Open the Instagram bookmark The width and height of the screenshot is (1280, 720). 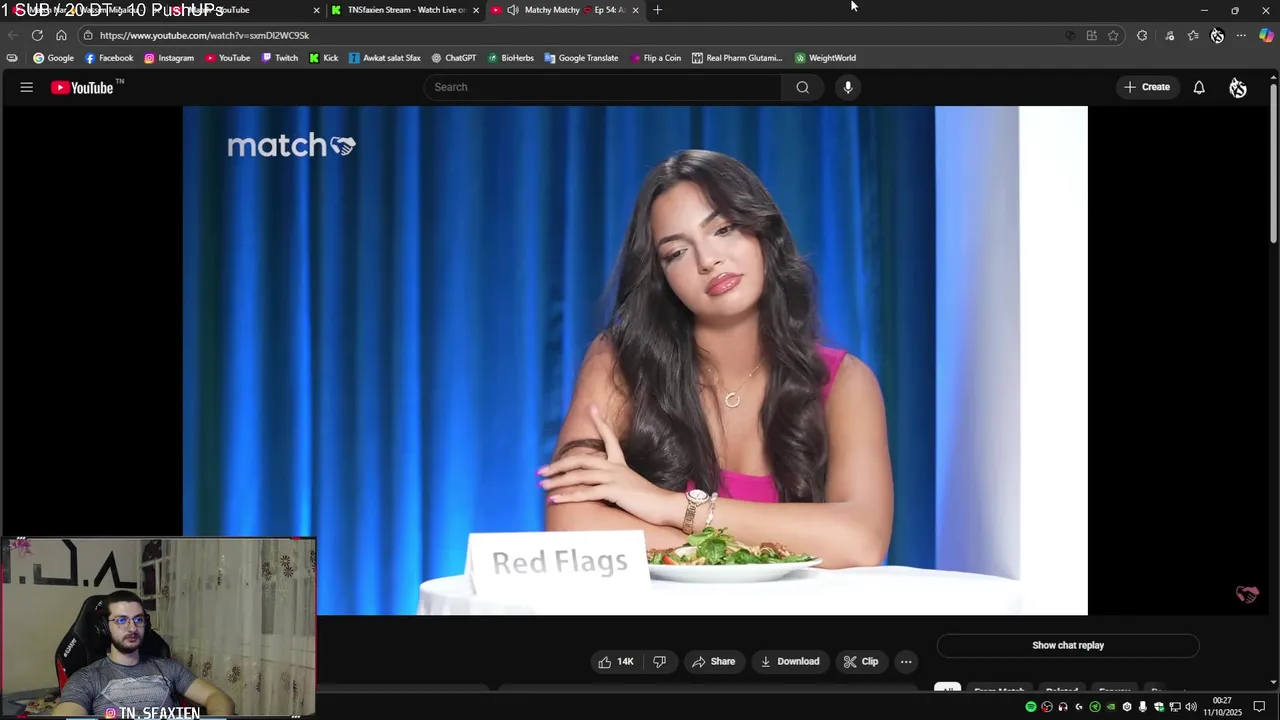pyautogui.click(x=169, y=58)
